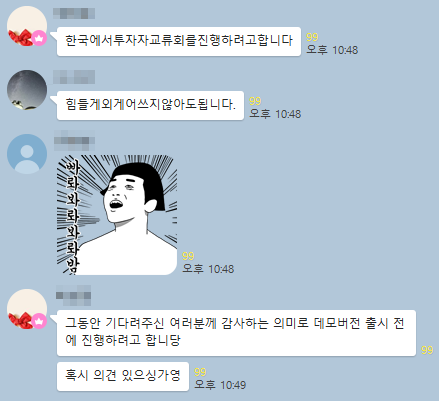Image resolution: width=439 pixels, height=401 pixels.
Task: Click the pink crown badge on top avatar
Action: tap(40, 38)
